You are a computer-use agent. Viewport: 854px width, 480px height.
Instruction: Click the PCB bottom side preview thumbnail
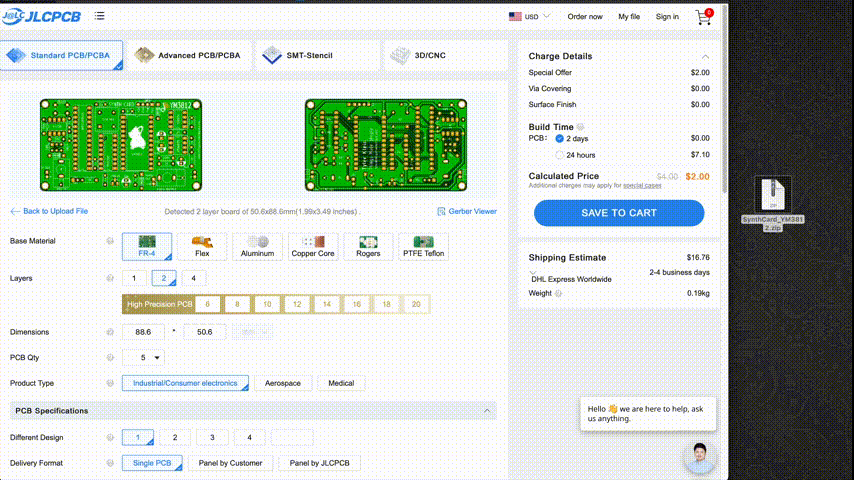(x=386, y=145)
